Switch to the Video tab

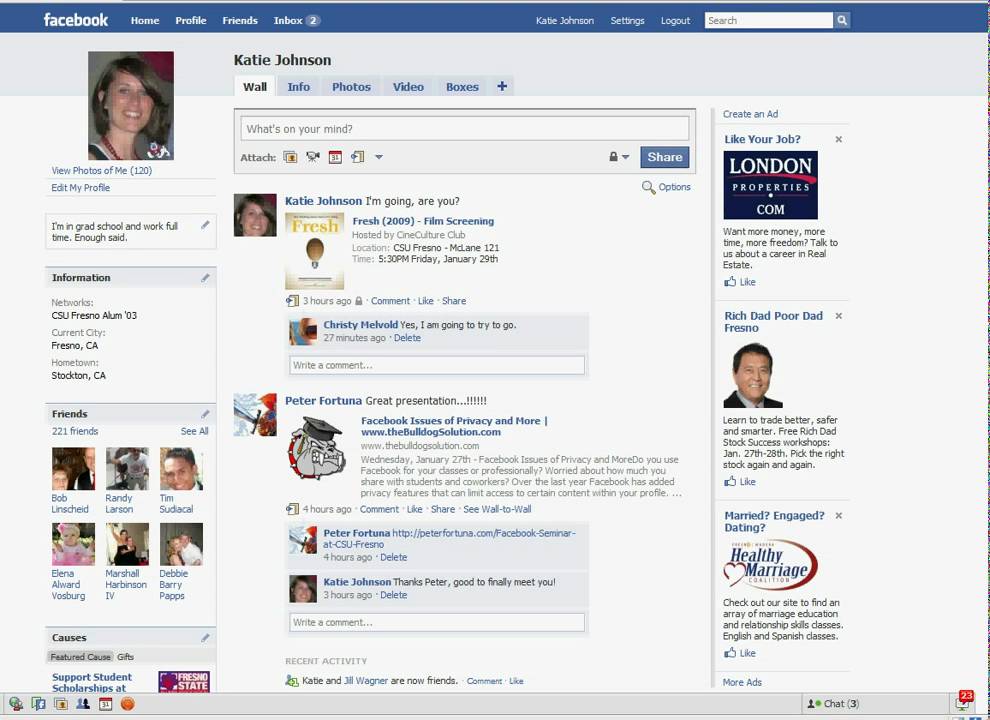408,87
